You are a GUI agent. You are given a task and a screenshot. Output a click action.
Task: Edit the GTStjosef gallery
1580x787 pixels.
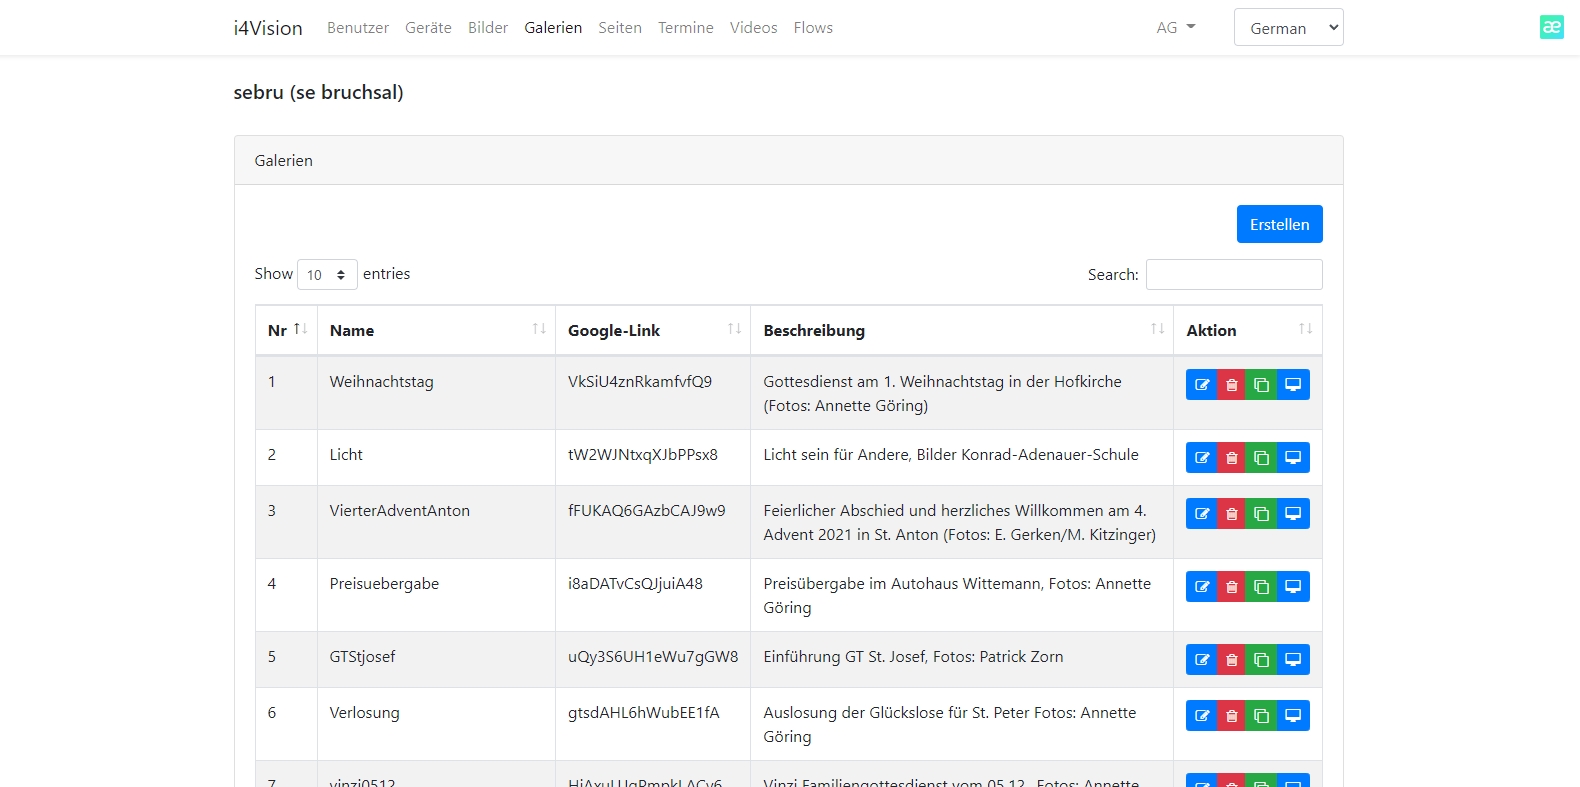pyautogui.click(x=1202, y=660)
